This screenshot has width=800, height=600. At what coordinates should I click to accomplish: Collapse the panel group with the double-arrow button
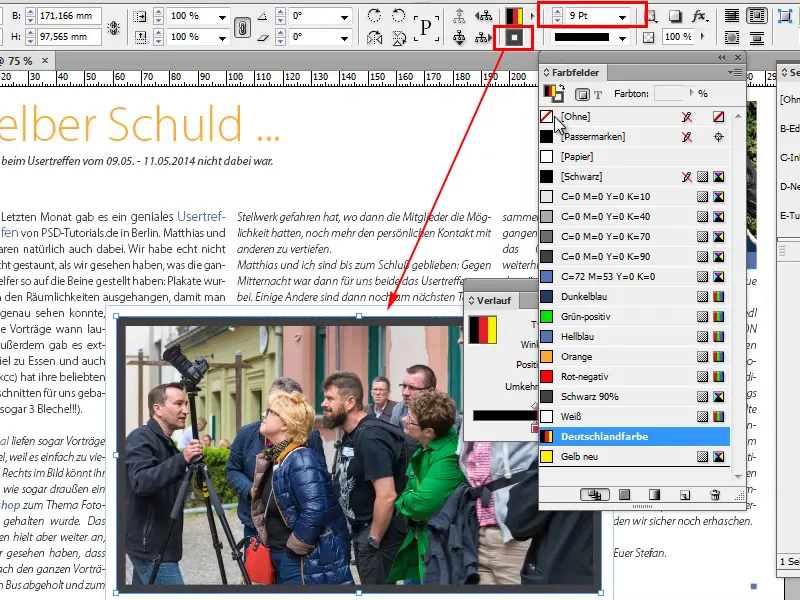[x=721, y=58]
